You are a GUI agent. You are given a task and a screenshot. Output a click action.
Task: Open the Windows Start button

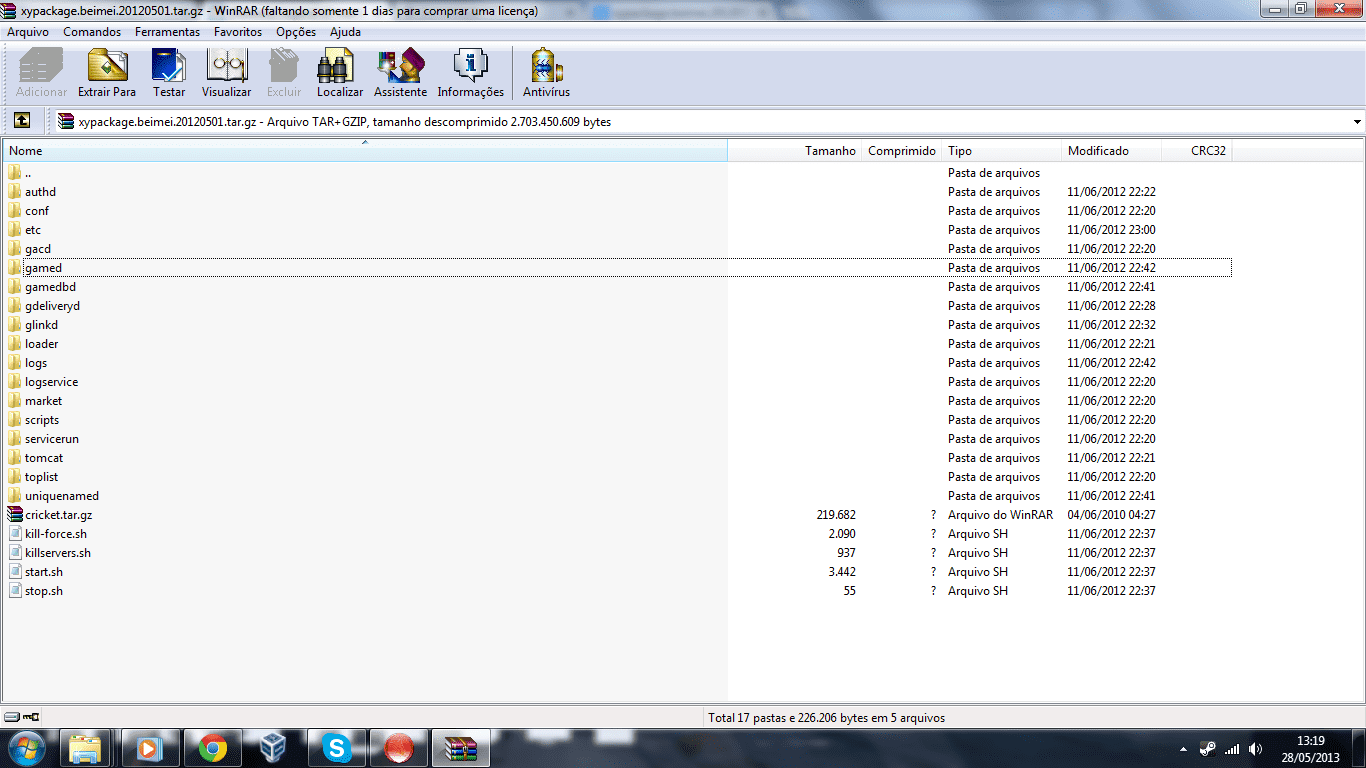click(27, 748)
